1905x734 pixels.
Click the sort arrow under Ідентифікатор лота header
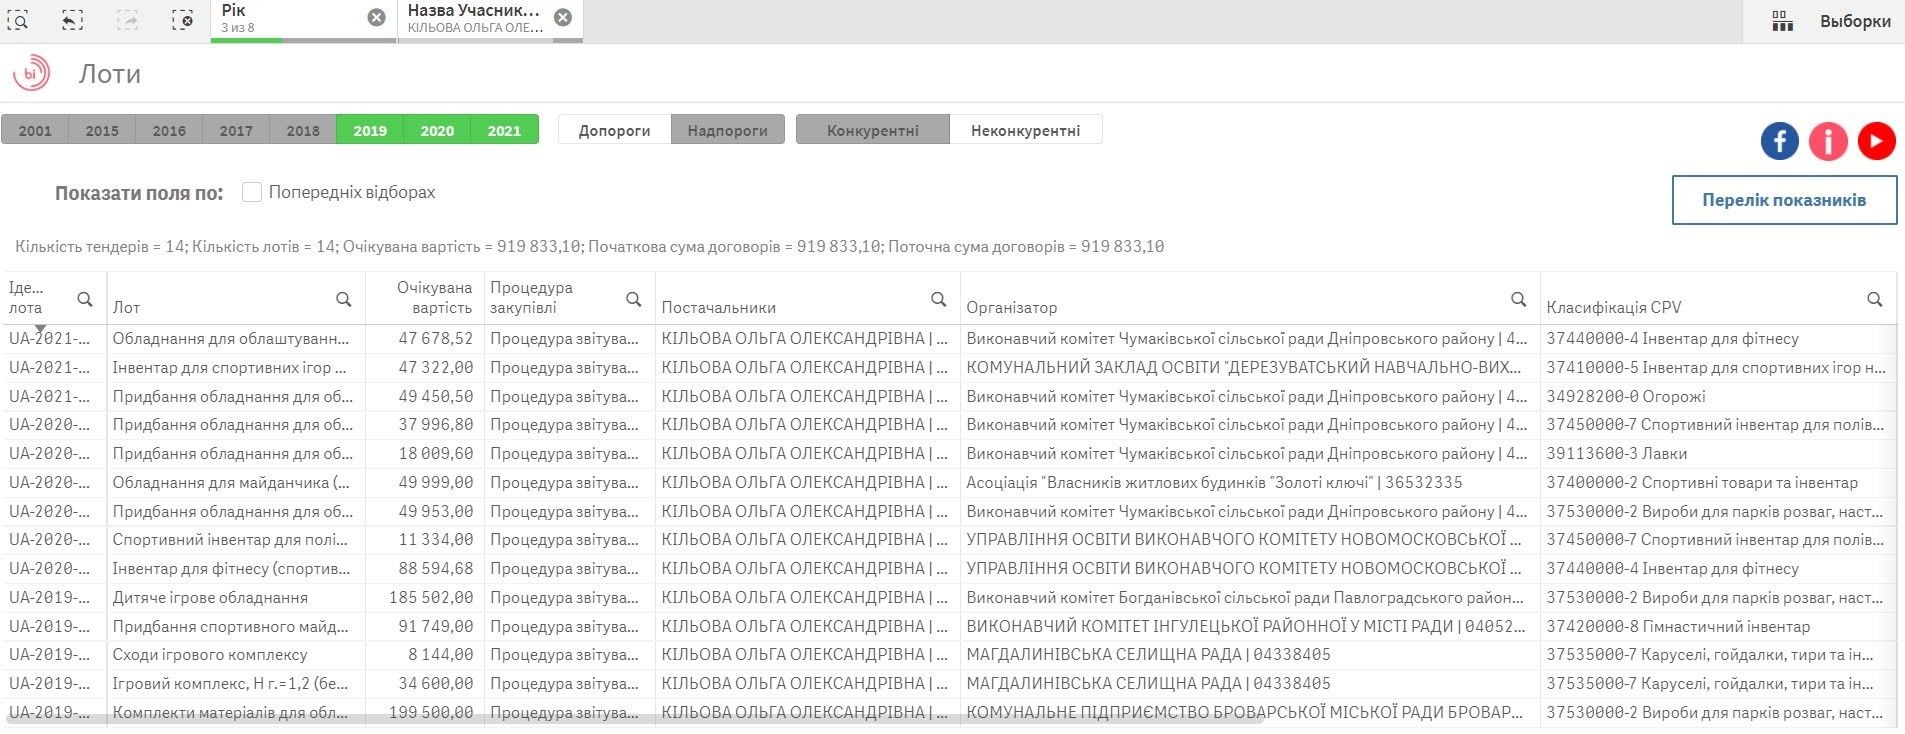tap(40, 327)
